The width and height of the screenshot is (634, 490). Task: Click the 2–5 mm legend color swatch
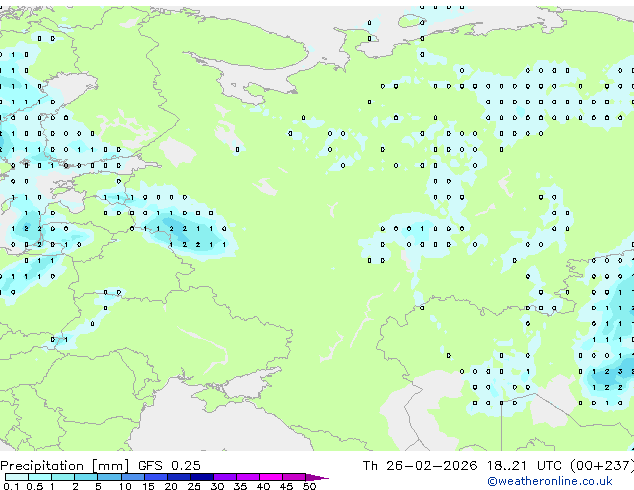pos(86,477)
